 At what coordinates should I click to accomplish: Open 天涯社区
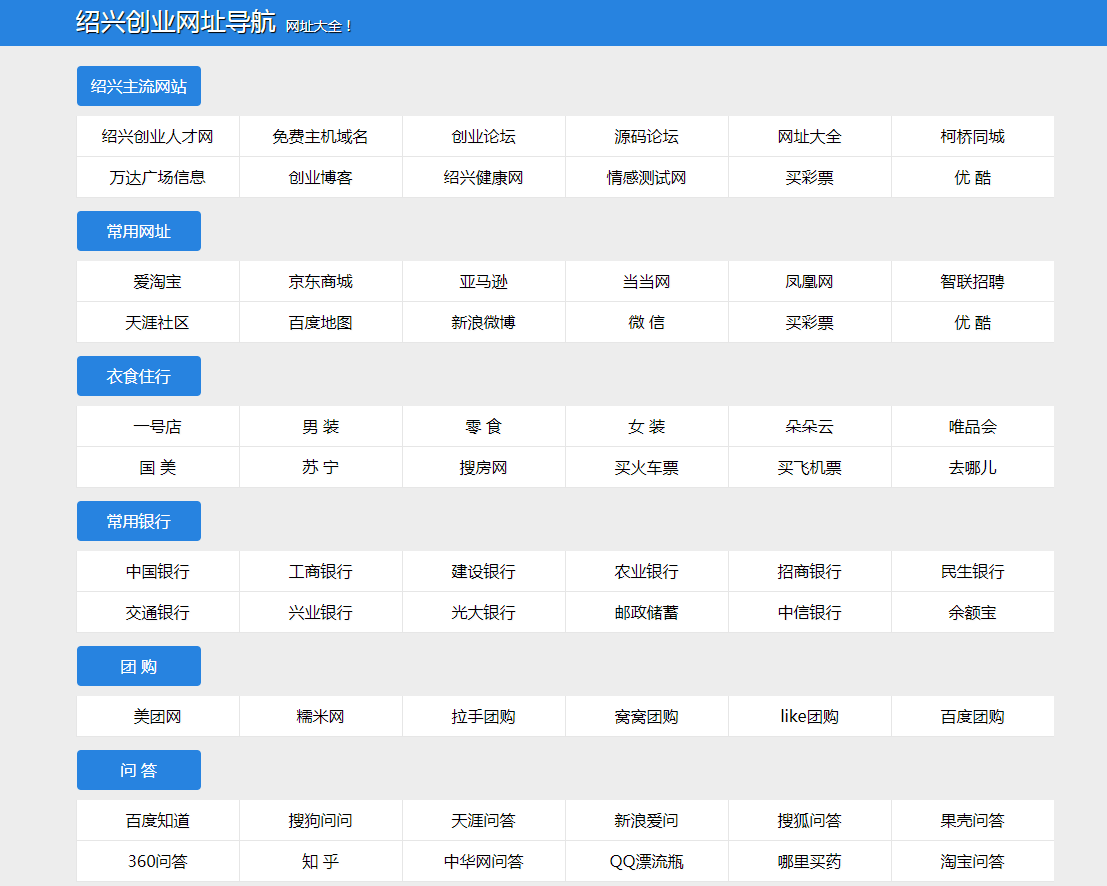pos(157,323)
